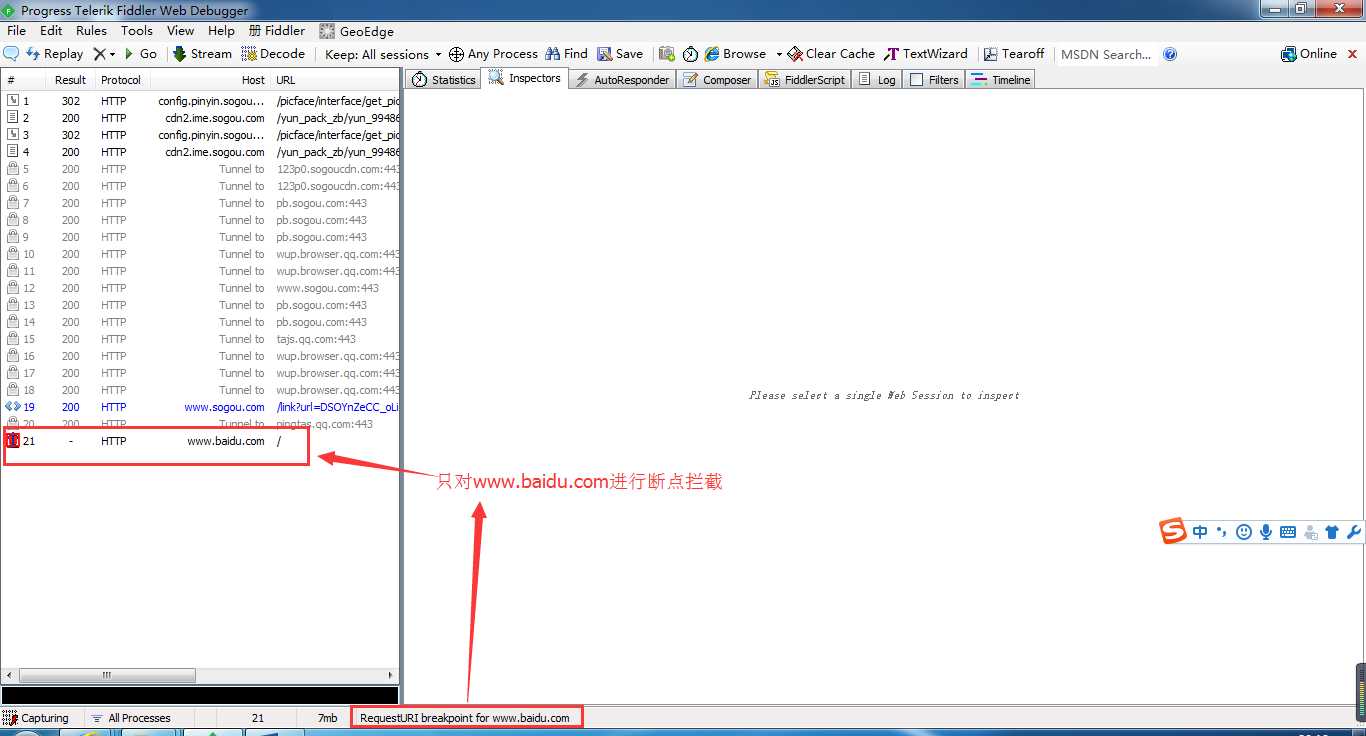Click RequestURI breakpoint status text

pos(465,718)
